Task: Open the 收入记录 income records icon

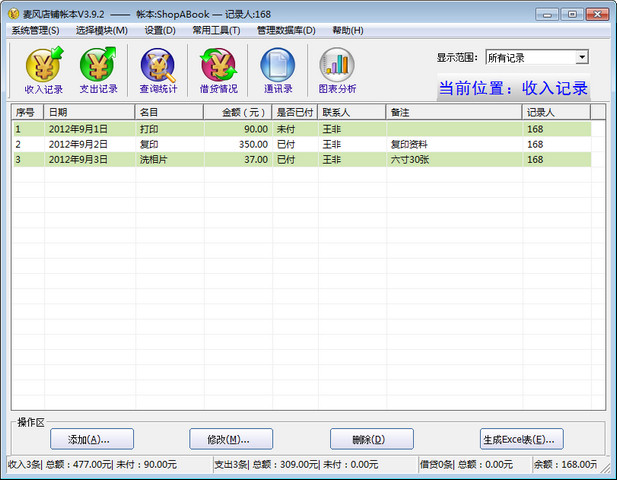Action: point(43,70)
